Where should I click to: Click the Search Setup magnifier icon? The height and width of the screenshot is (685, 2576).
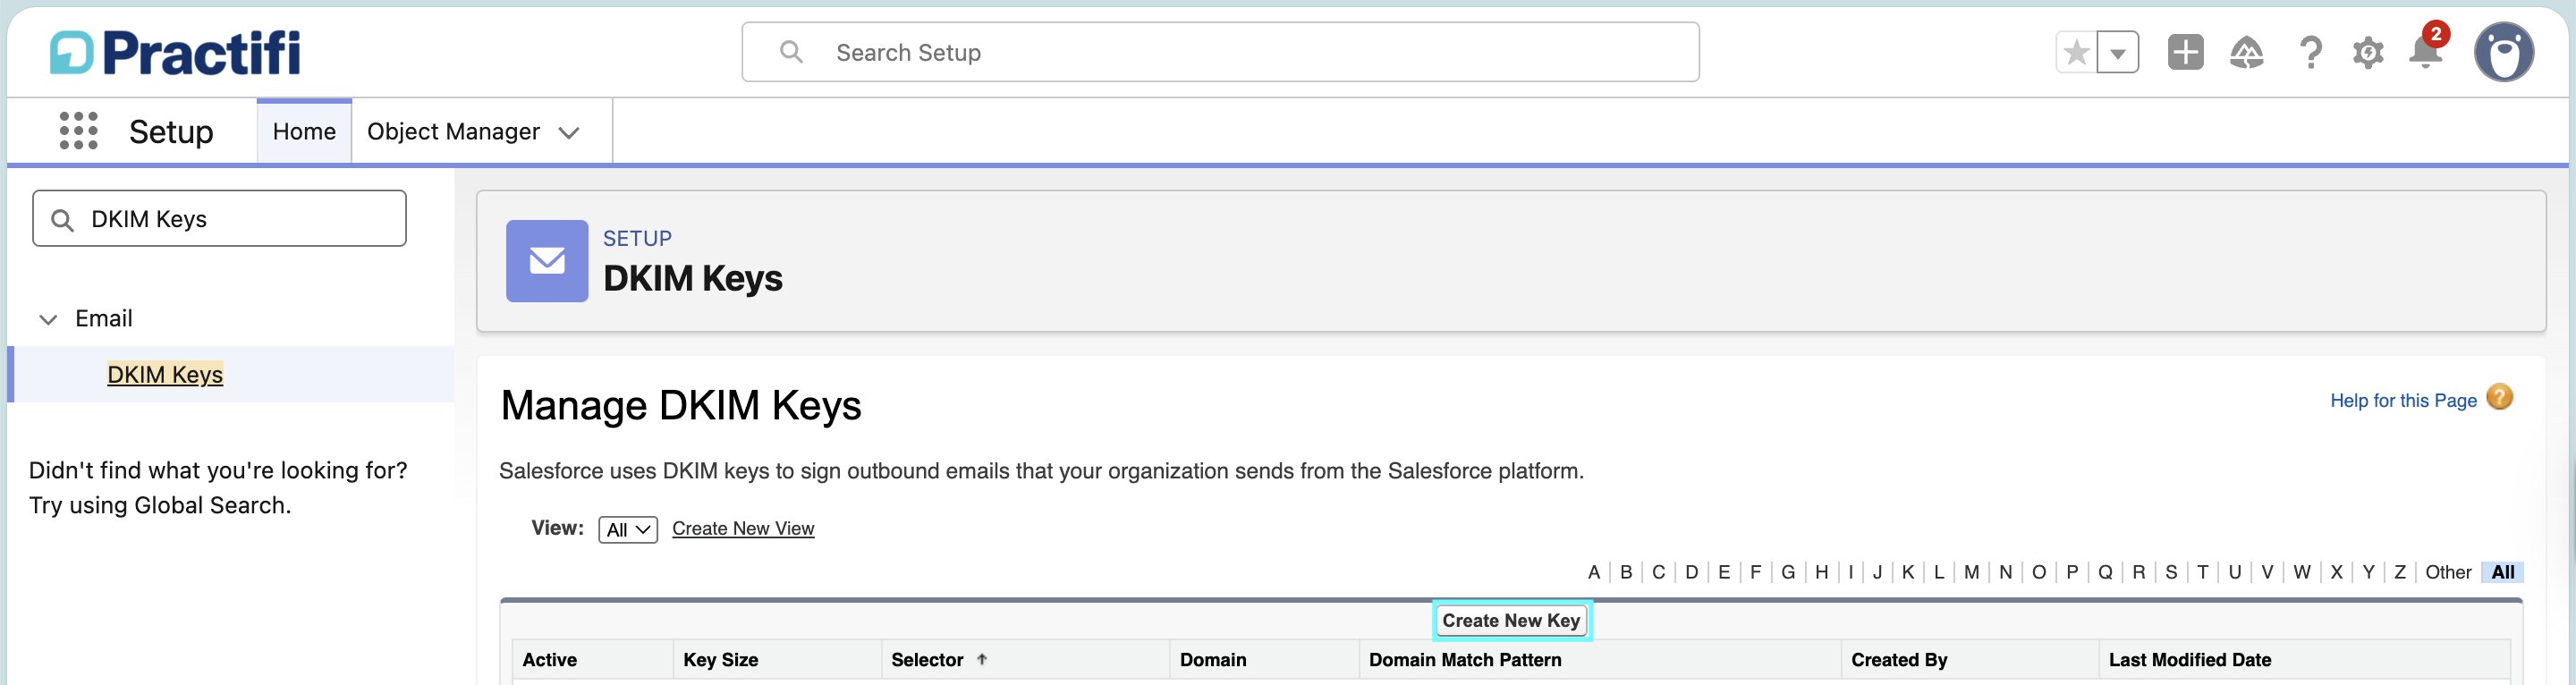(x=791, y=52)
